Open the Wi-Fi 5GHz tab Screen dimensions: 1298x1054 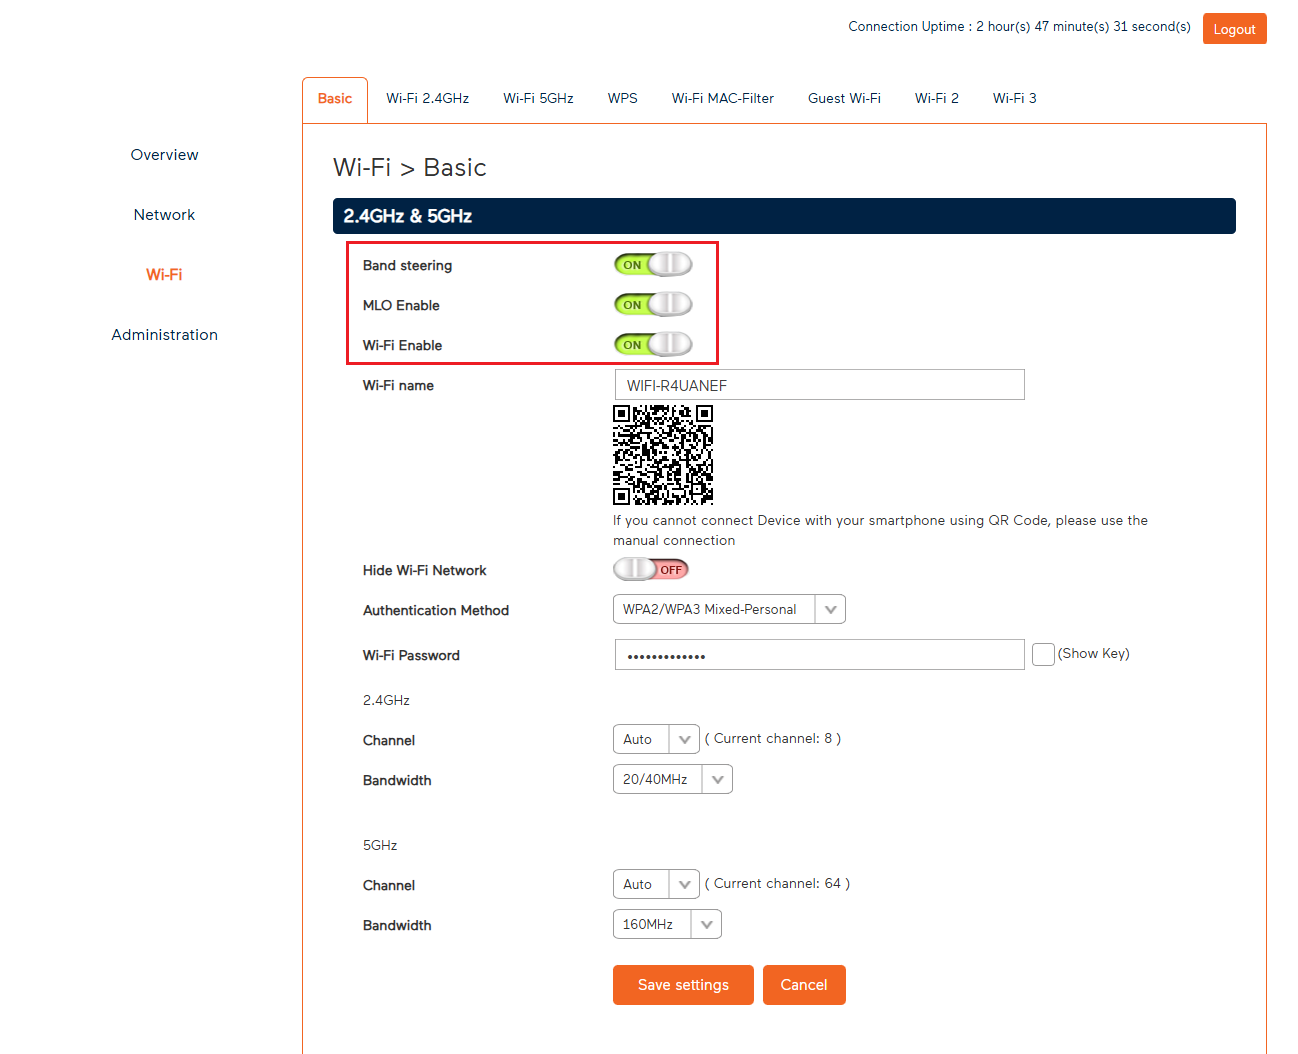[x=538, y=99]
